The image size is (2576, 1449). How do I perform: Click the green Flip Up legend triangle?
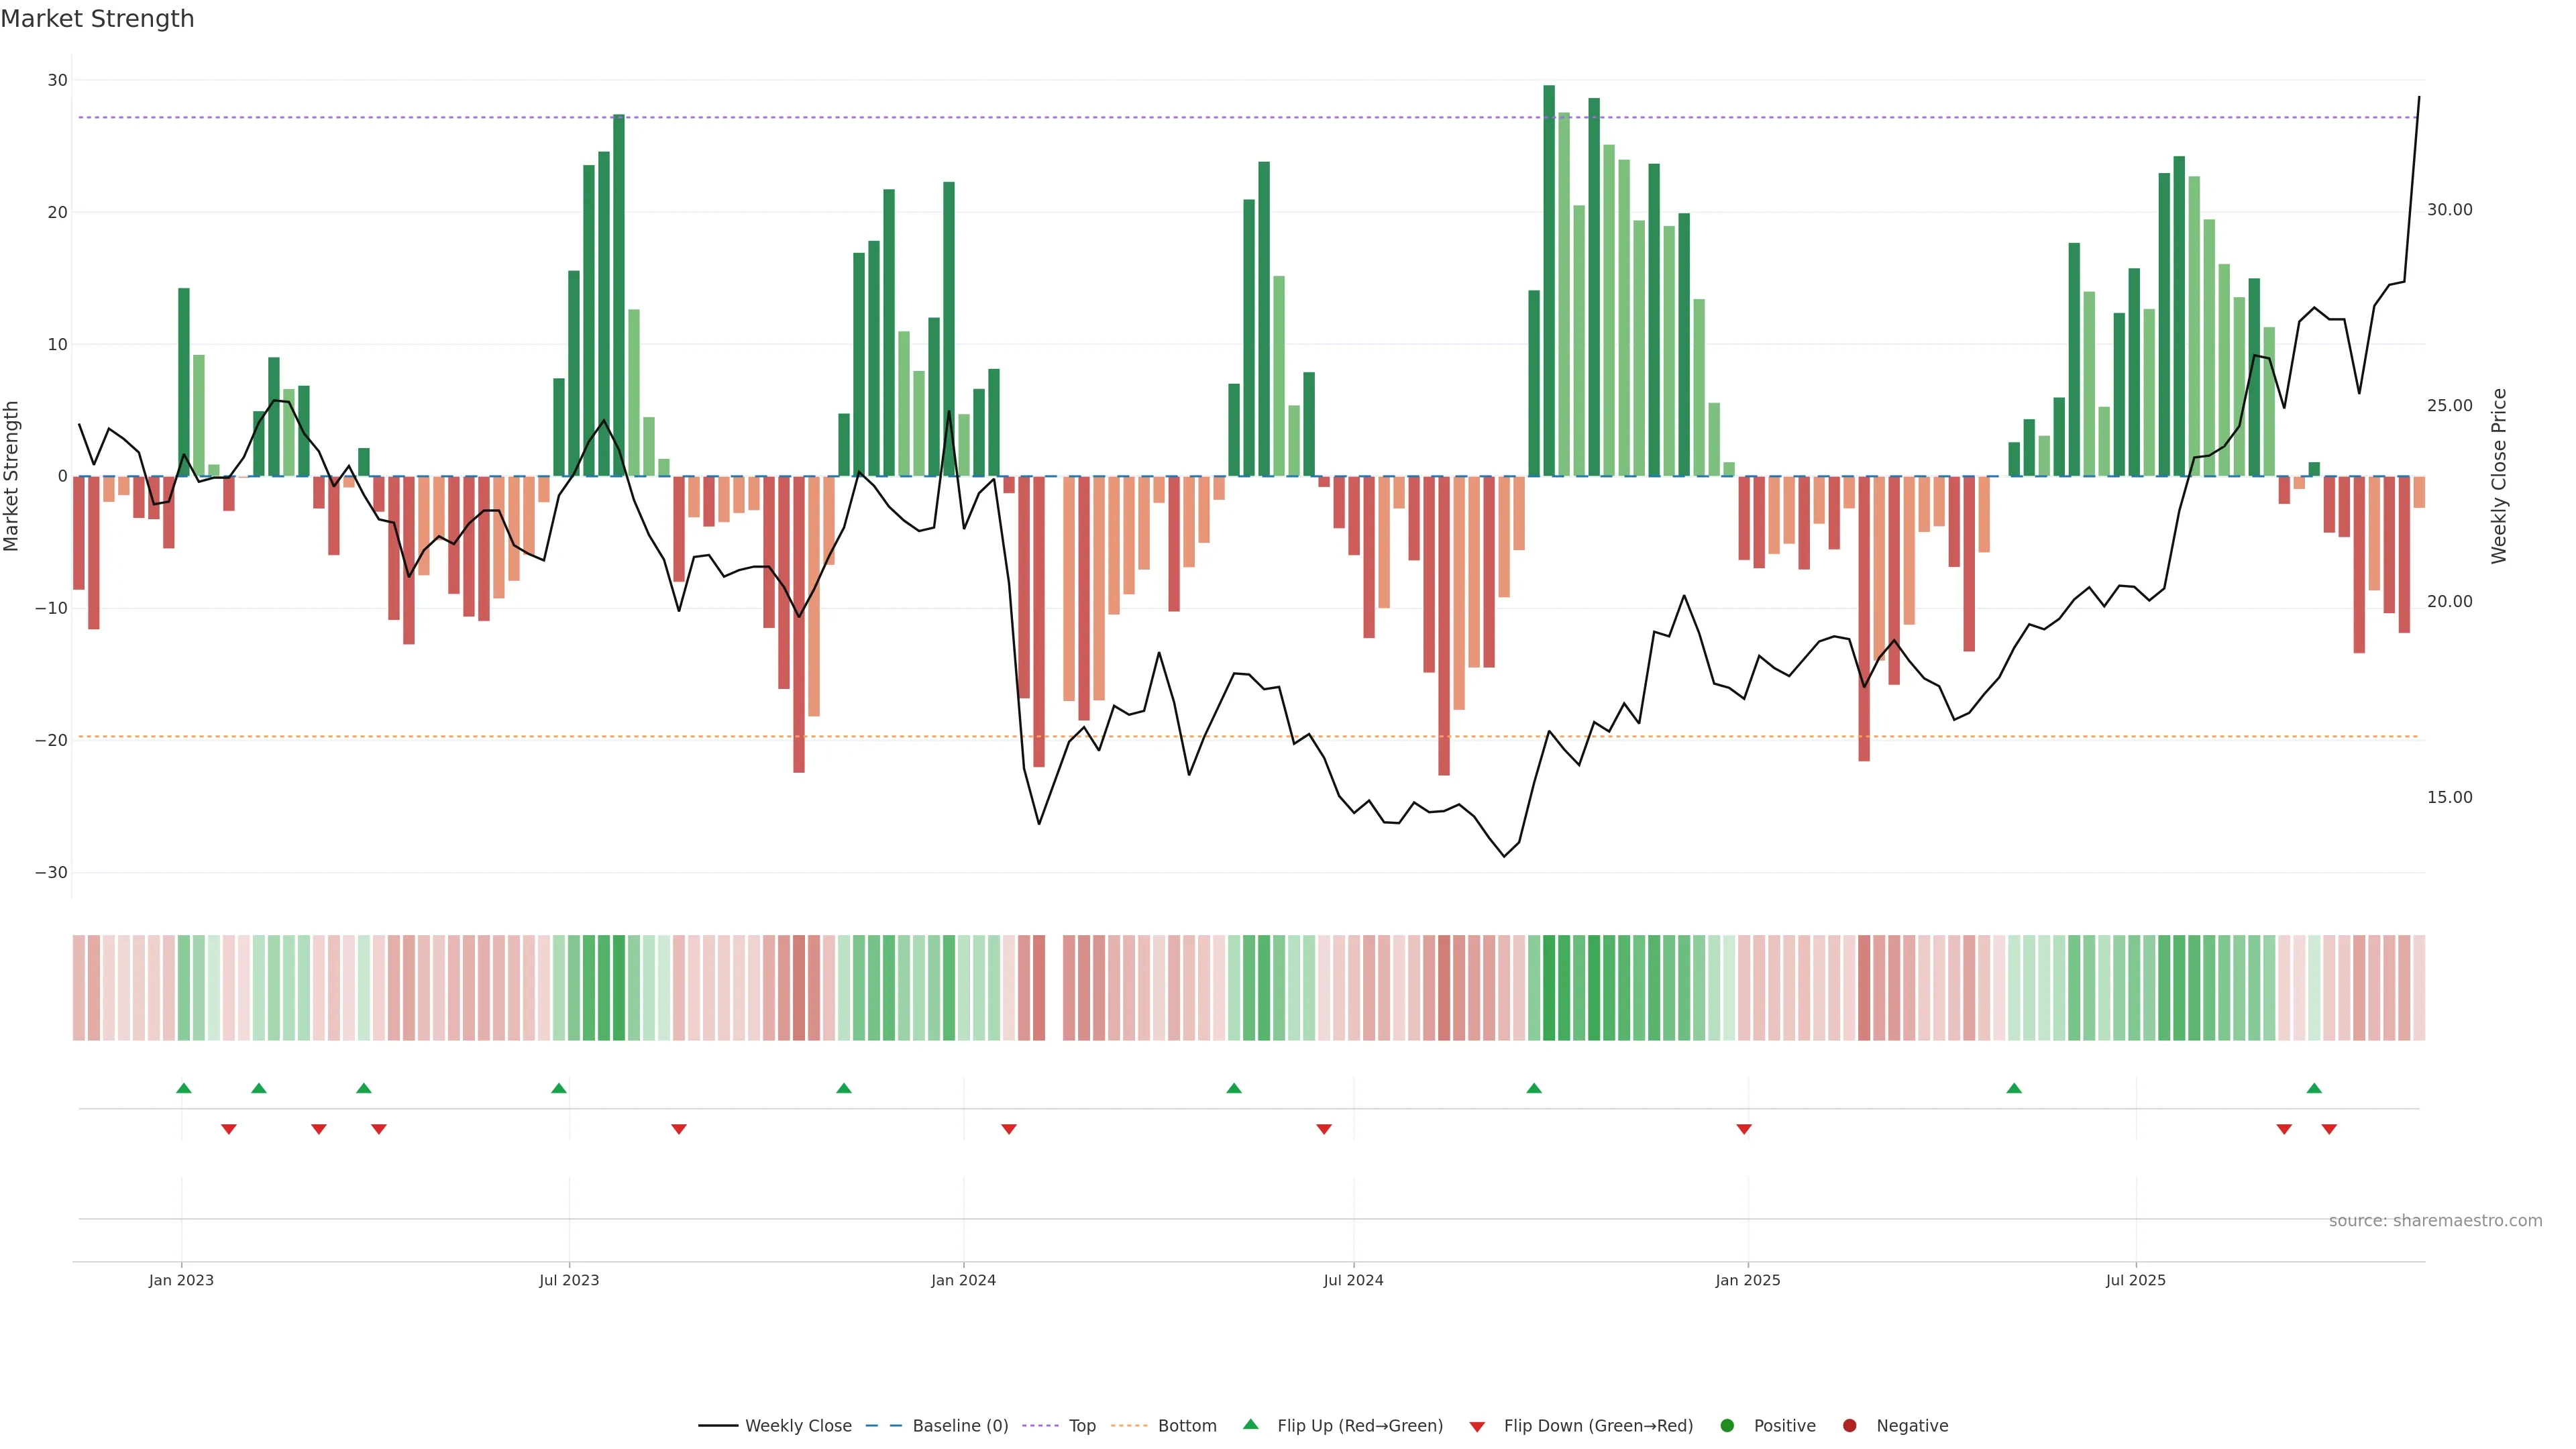[1250, 1425]
